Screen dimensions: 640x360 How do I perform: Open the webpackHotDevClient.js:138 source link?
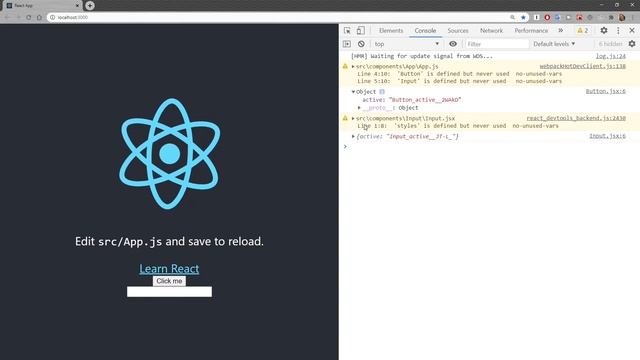point(582,66)
